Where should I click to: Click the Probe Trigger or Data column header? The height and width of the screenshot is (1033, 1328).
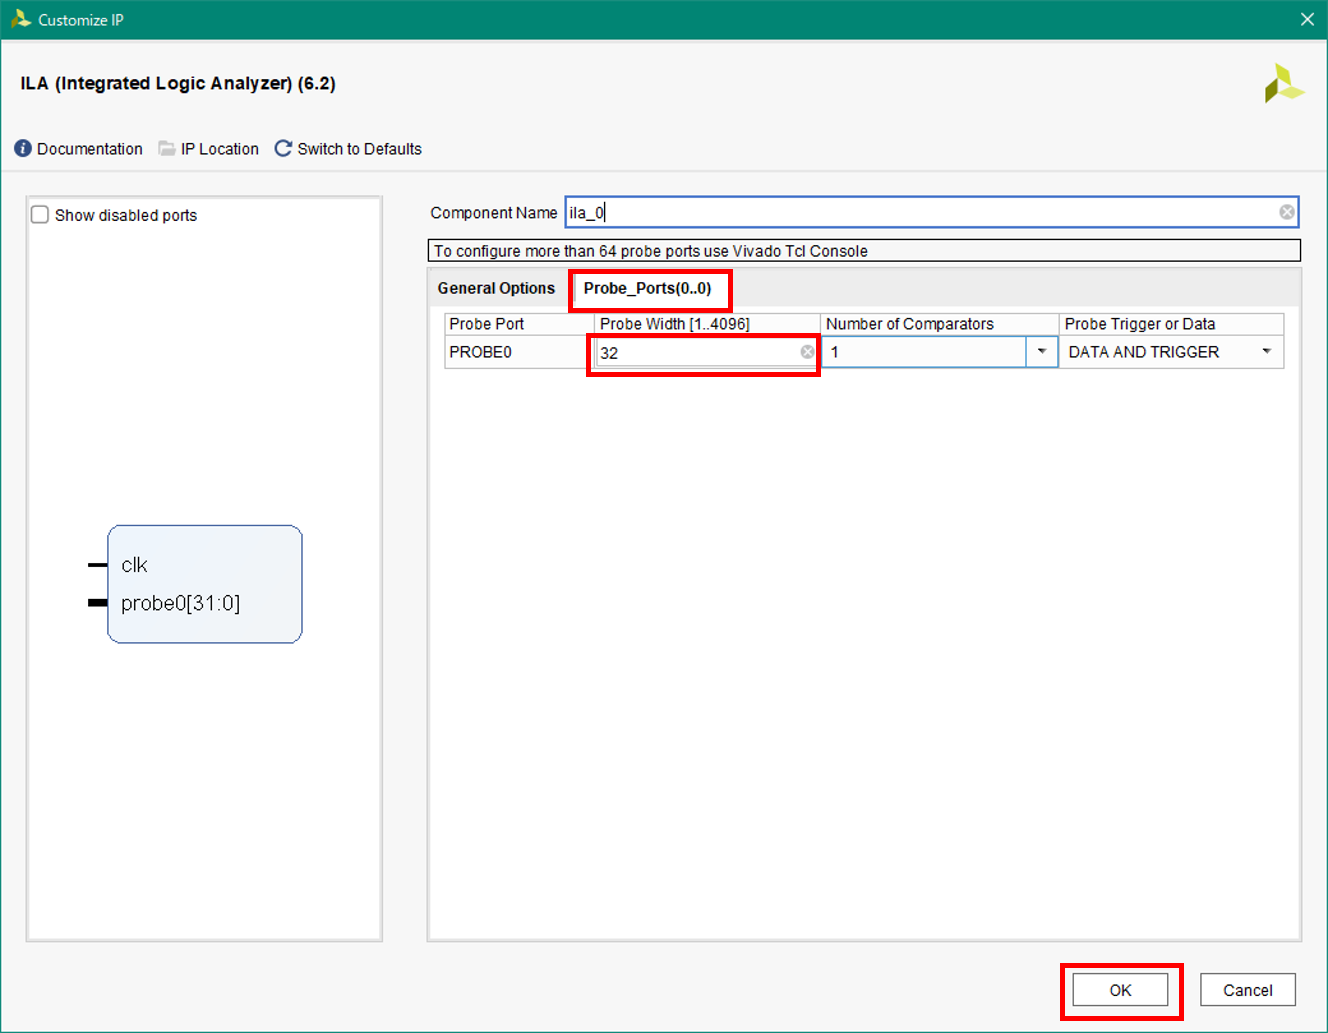[x=1171, y=324]
